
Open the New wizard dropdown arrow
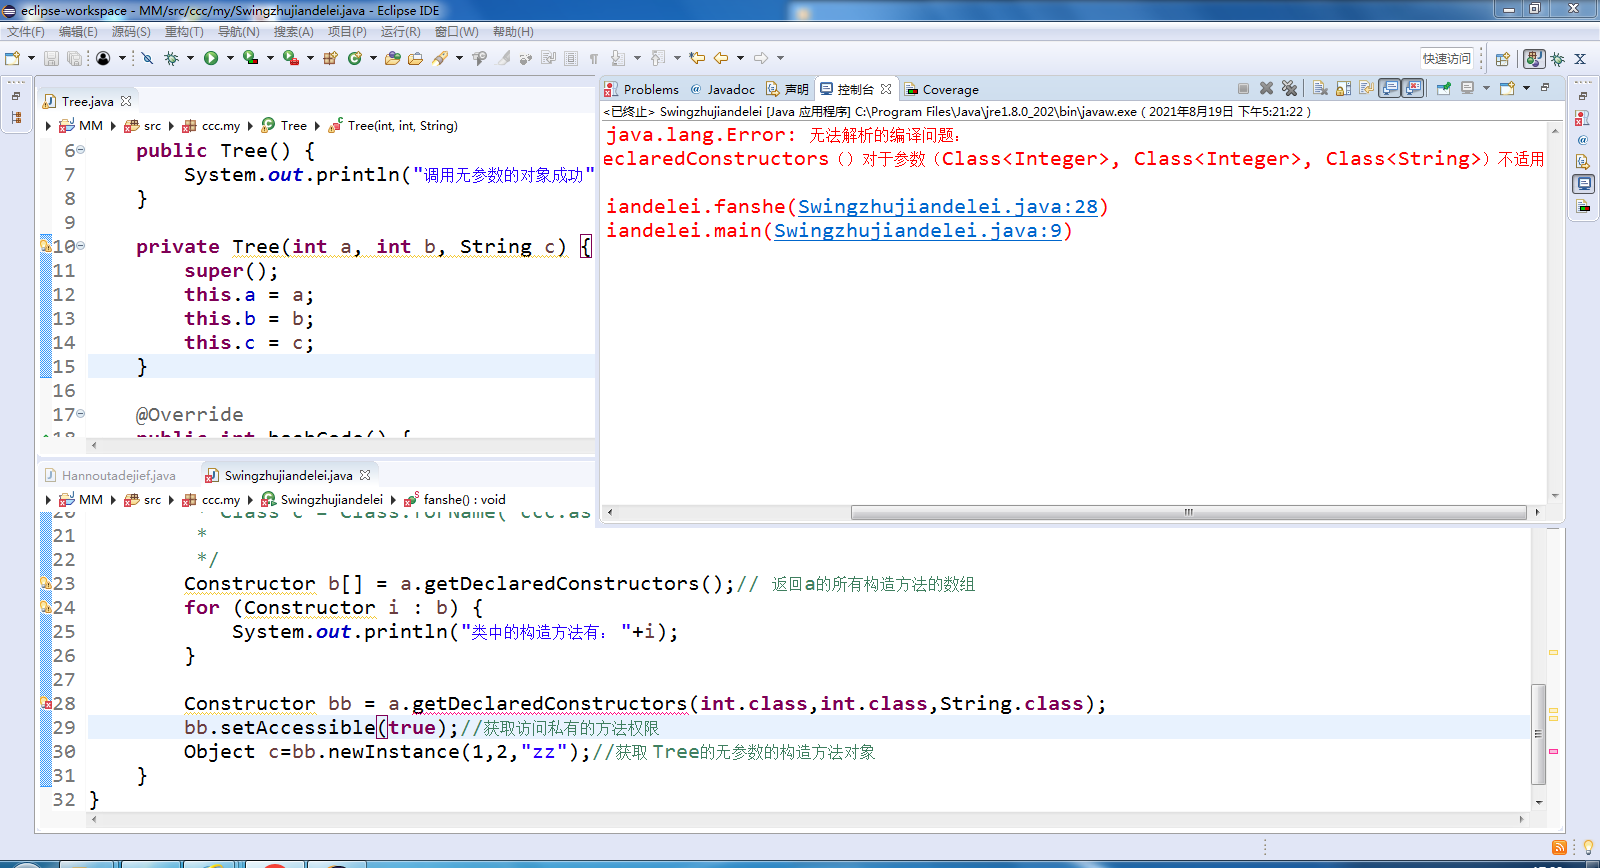point(31,58)
